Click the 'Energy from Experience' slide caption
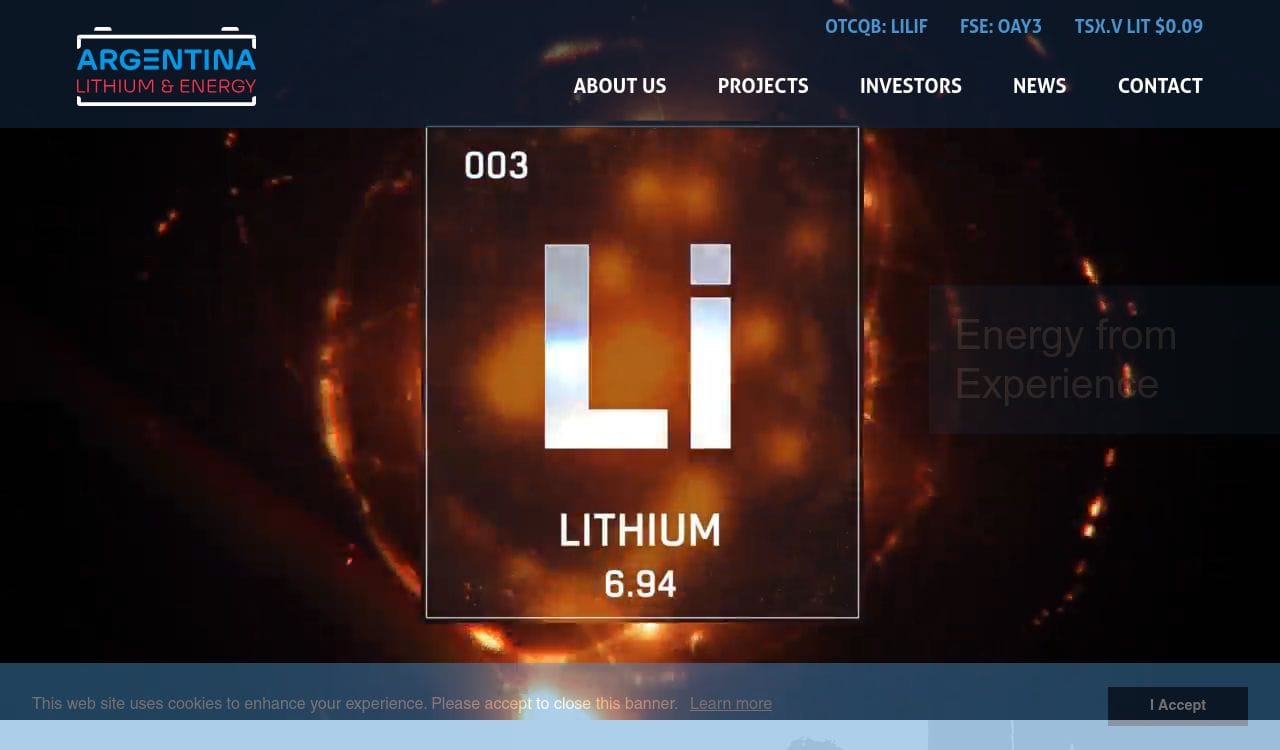The height and width of the screenshot is (750, 1280). point(1065,359)
